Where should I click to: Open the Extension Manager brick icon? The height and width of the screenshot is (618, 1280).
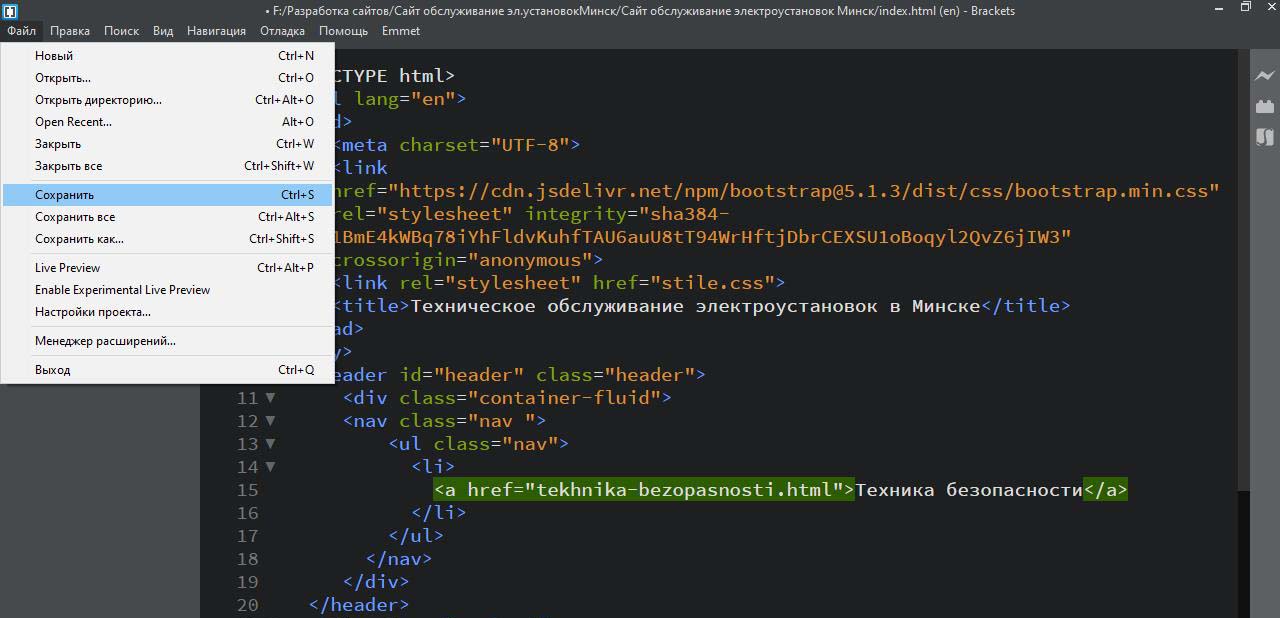[x=1264, y=106]
